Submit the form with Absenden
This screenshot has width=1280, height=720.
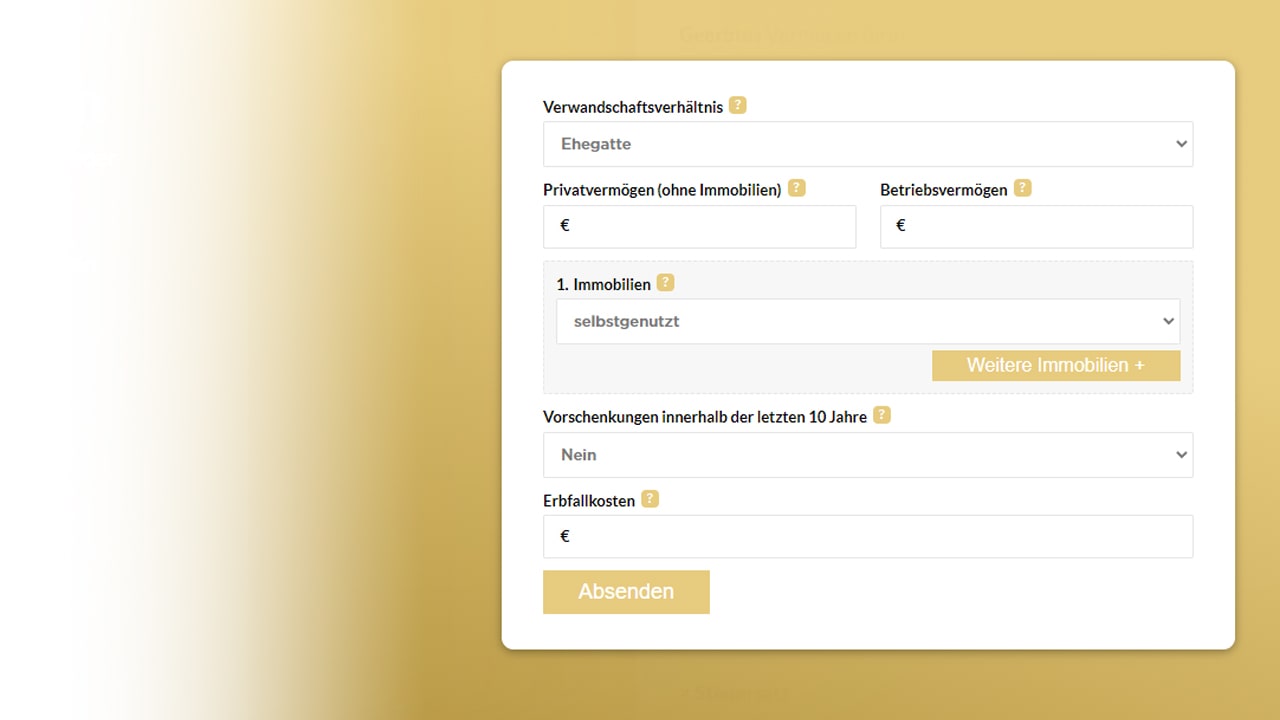[626, 592]
